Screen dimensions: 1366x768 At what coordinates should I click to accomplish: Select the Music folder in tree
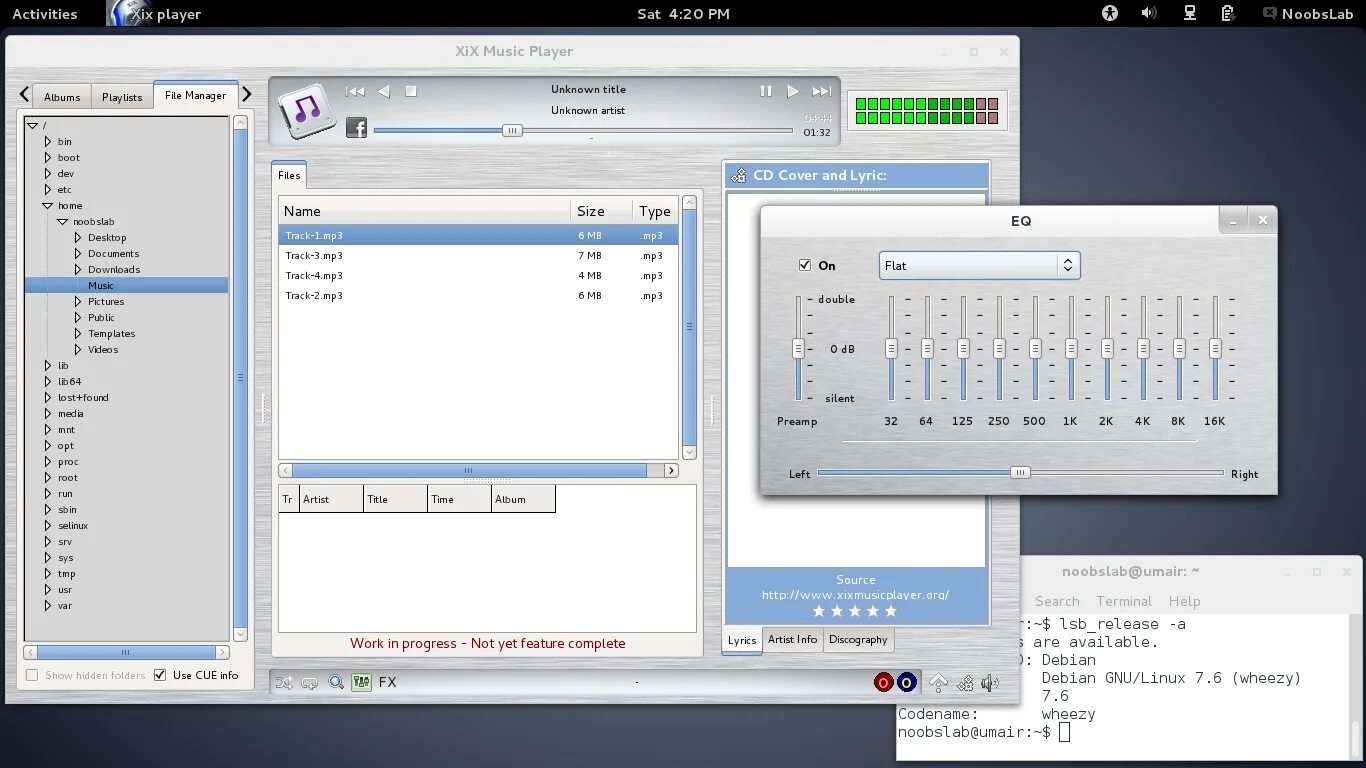click(127, 285)
